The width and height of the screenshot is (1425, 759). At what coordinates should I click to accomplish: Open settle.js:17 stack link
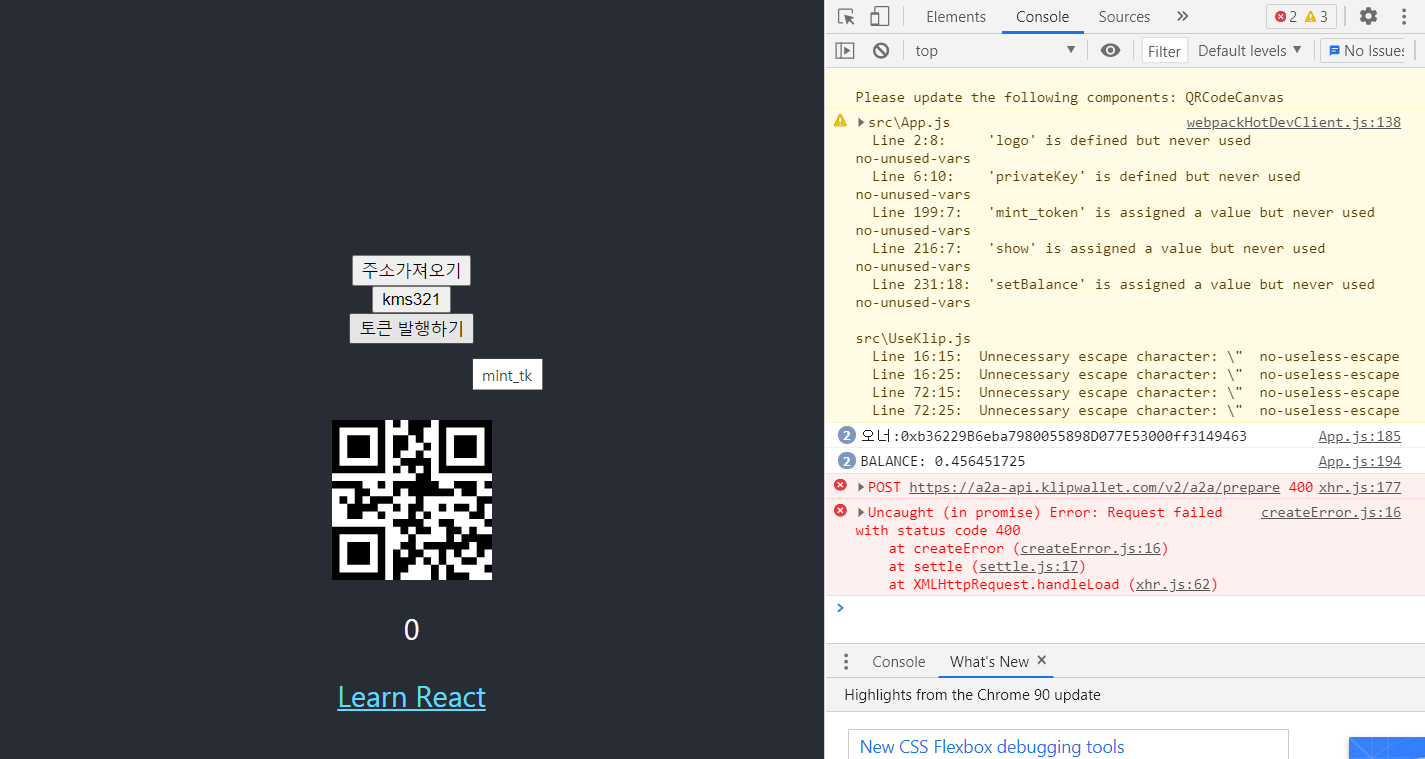1028,566
